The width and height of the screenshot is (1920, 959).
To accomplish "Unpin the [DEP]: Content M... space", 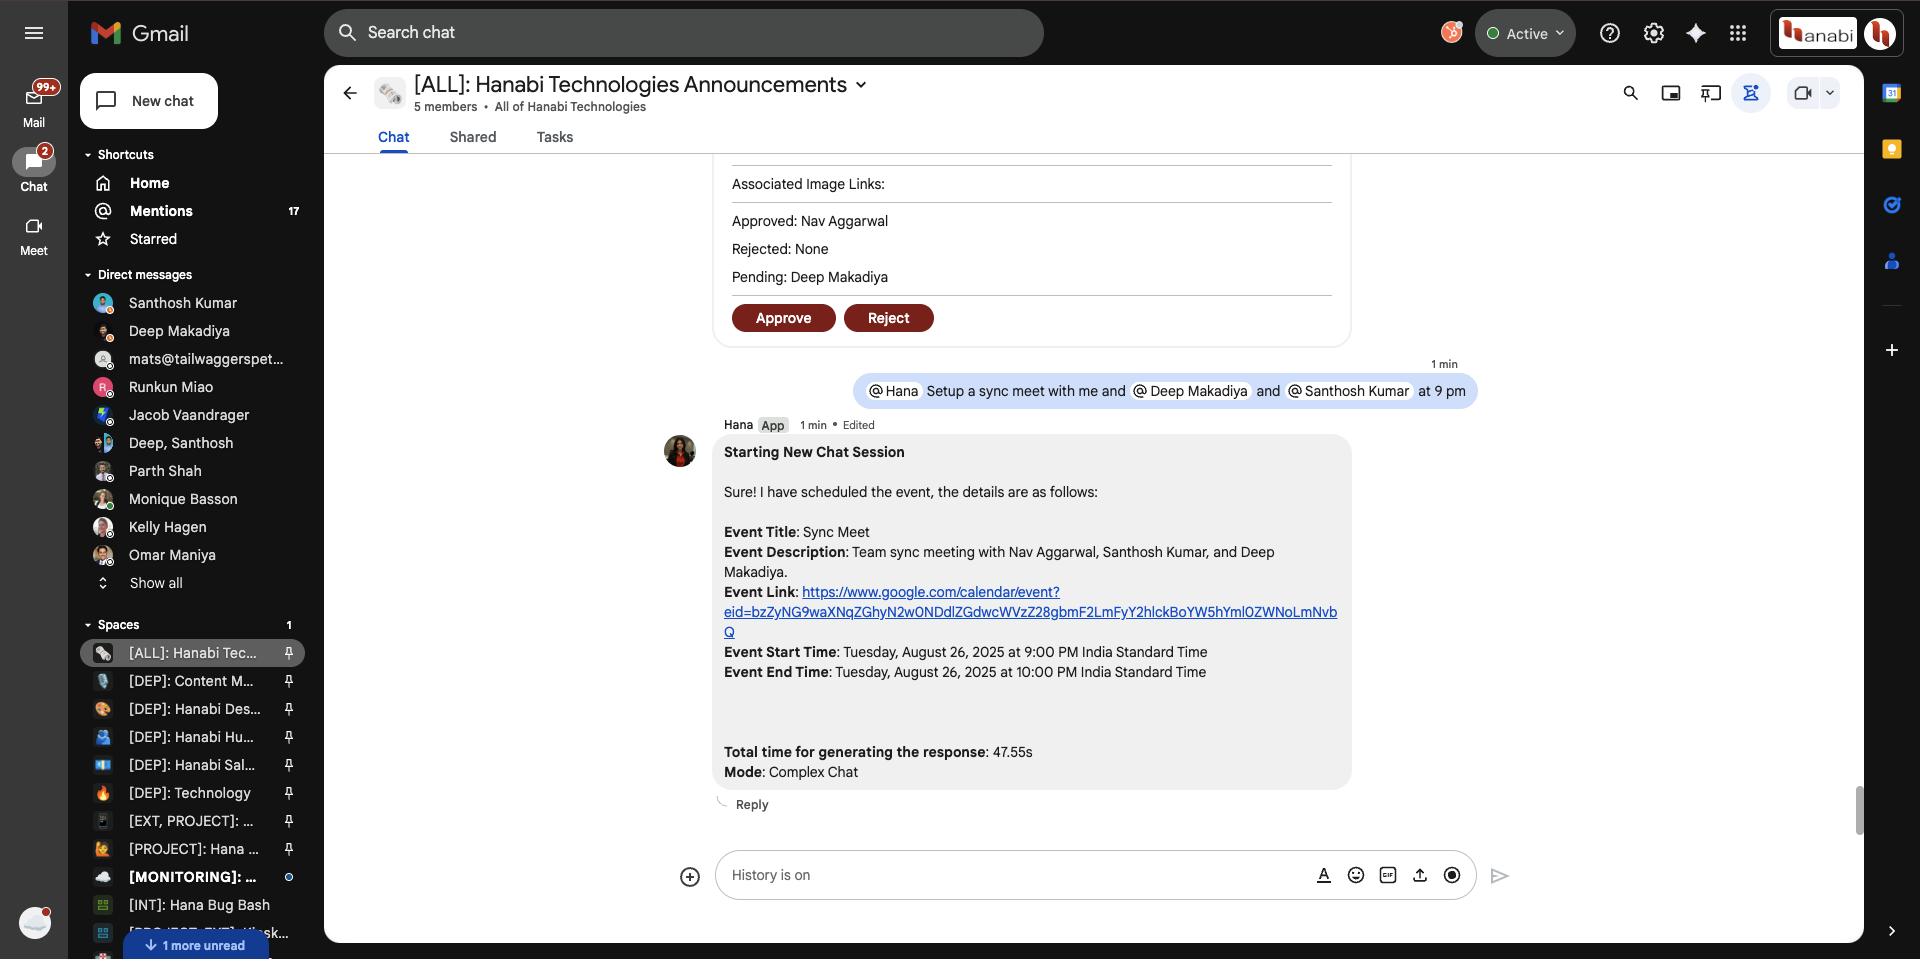I will [289, 681].
